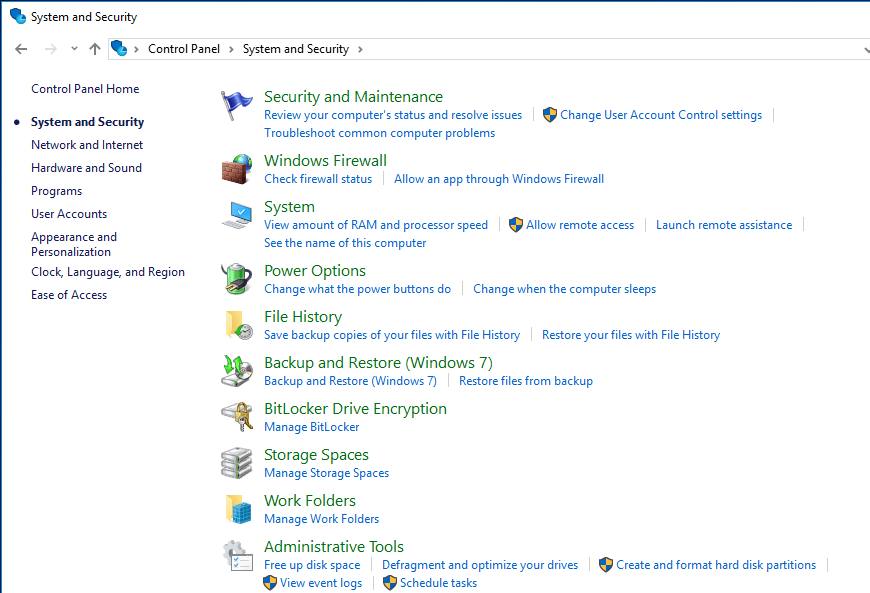Click Save backup copies with File History

tap(392, 335)
